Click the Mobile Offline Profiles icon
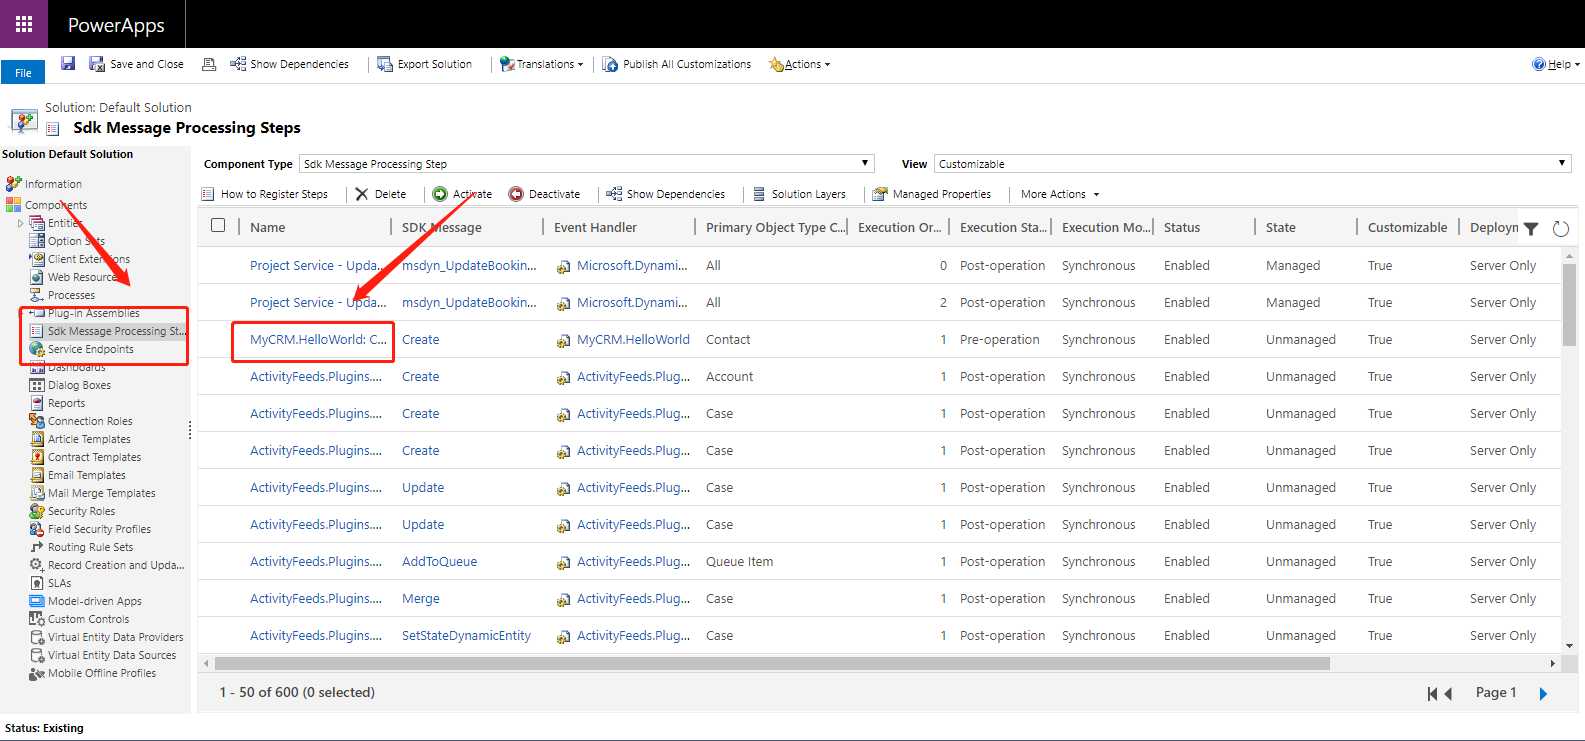Image resolution: width=1585 pixels, height=741 pixels. [x=37, y=673]
